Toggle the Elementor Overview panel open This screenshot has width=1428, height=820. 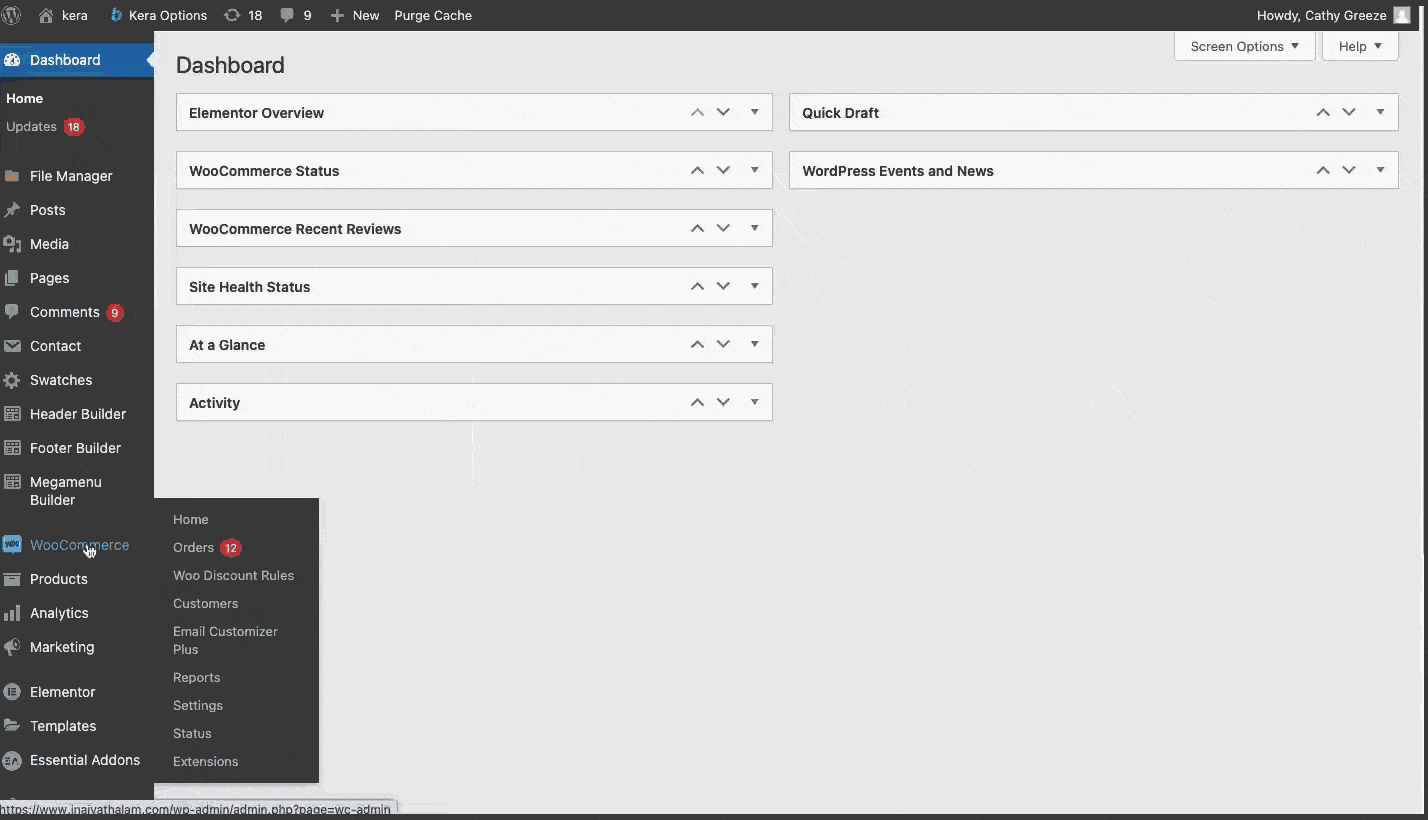(755, 112)
